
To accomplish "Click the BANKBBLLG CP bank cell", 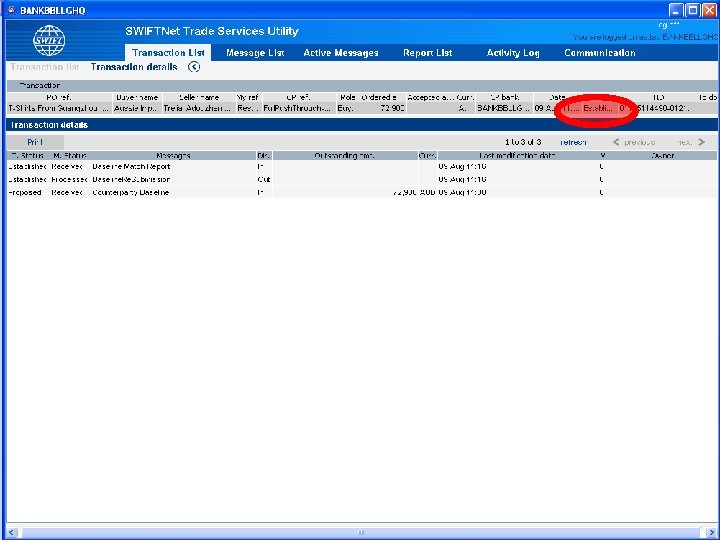I will (504, 108).
